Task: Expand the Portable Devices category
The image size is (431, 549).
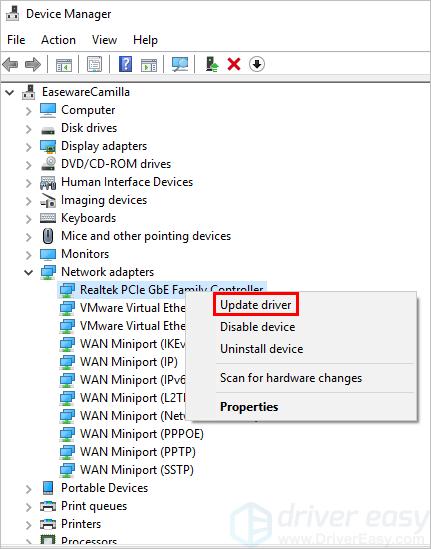Action: point(29,489)
